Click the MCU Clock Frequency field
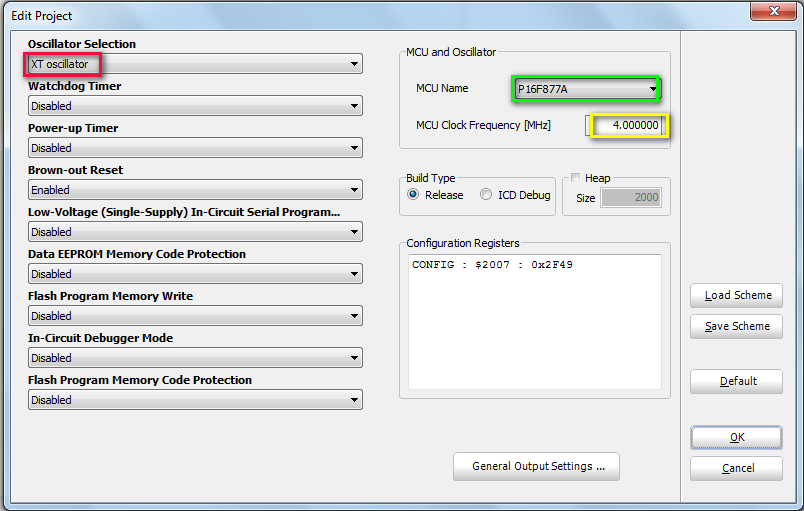The image size is (804, 511). click(625, 126)
